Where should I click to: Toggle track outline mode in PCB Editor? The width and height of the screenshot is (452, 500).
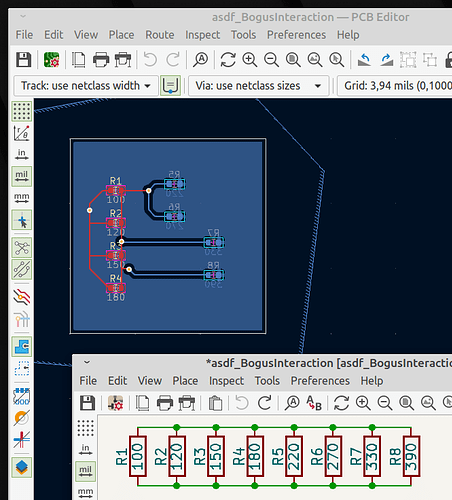click(x=22, y=439)
